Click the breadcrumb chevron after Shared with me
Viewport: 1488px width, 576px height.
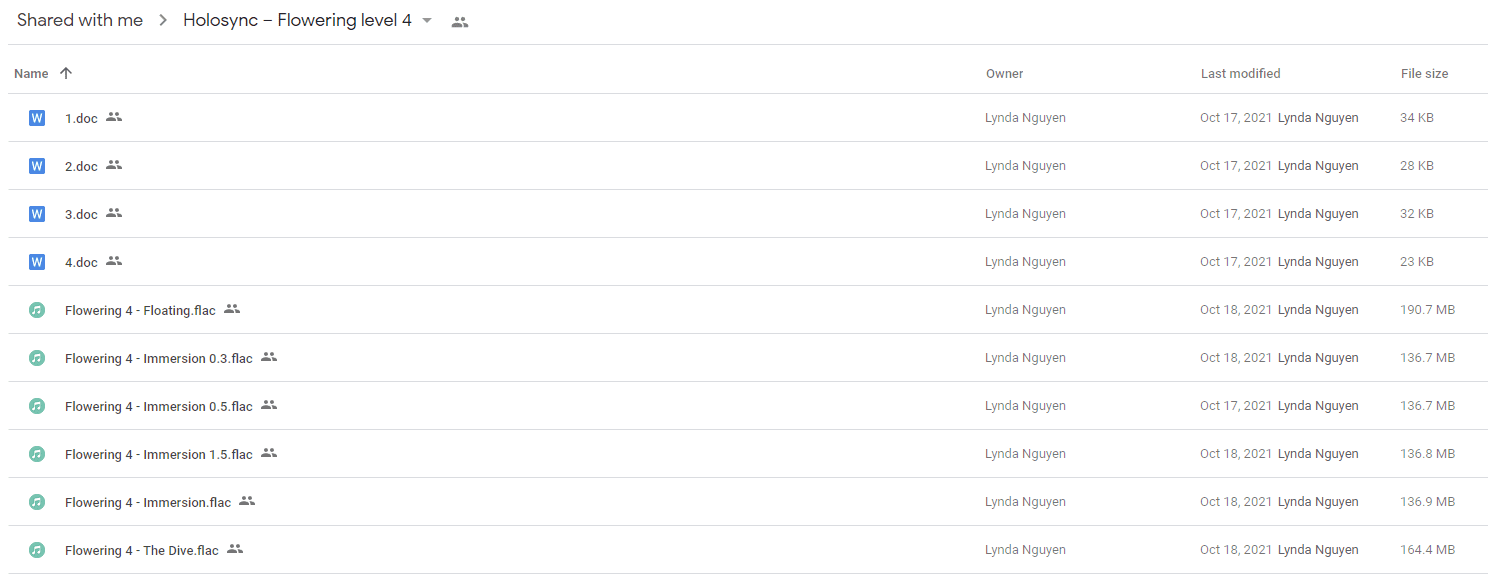pyautogui.click(x=163, y=21)
